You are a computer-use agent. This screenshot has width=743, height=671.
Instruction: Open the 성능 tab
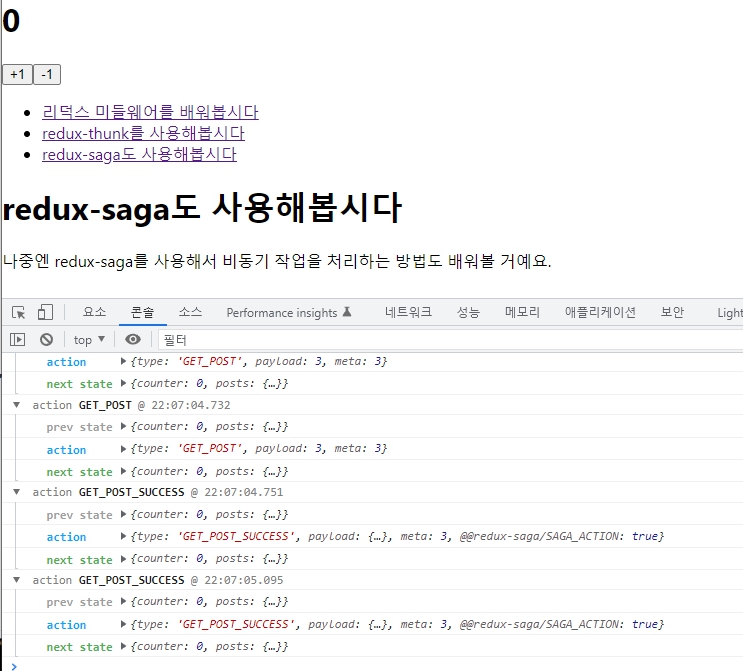(x=468, y=312)
